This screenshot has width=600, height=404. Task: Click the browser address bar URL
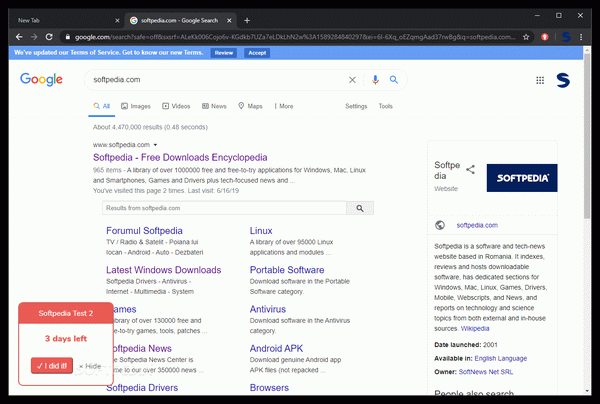(x=295, y=37)
